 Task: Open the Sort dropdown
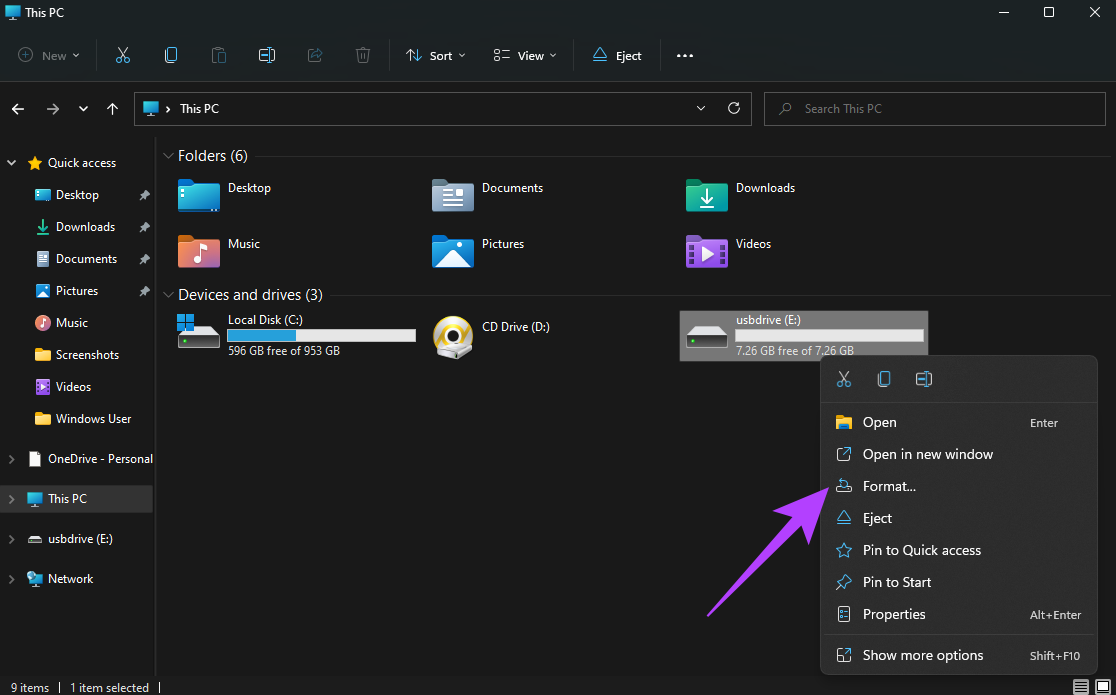click(x=436, y=56)
